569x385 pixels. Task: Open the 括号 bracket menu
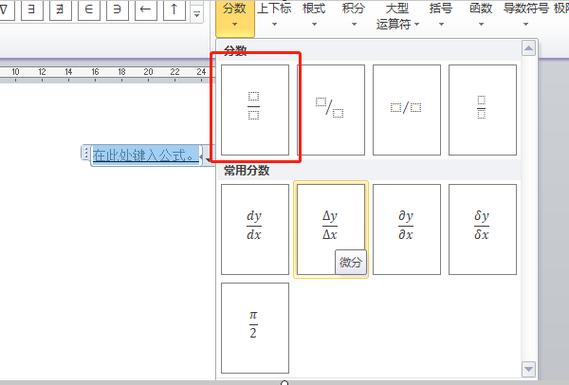(x=441, y=16)
